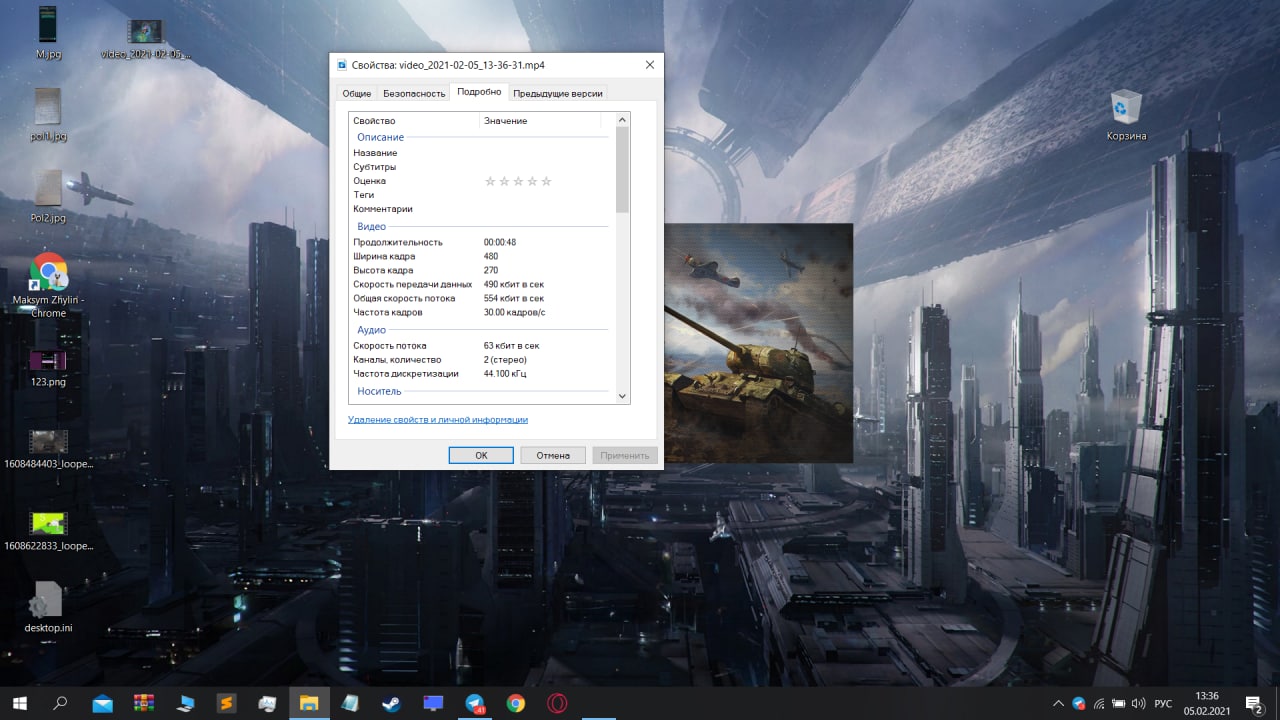The image size is (1280, 720).
Task: Click the OK button
Action: coord(481,455)
